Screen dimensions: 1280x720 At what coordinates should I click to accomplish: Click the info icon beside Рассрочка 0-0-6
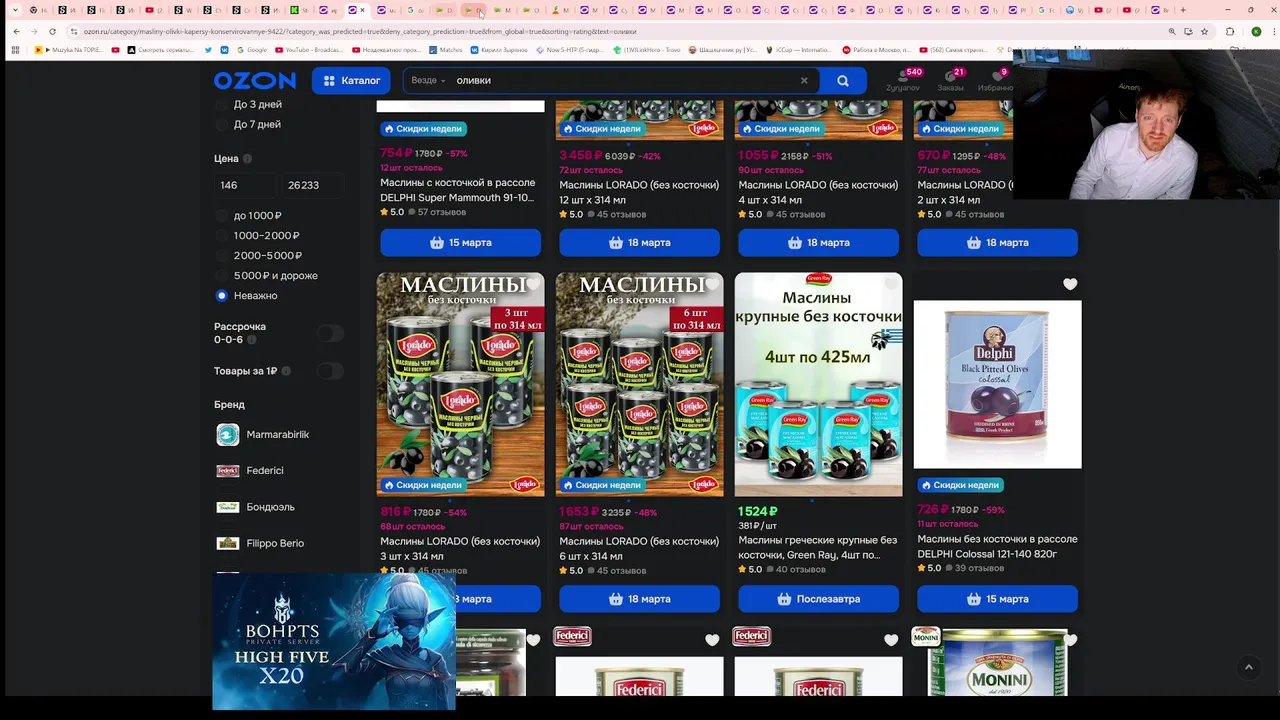pyautogui.click(x=251, y=340)
